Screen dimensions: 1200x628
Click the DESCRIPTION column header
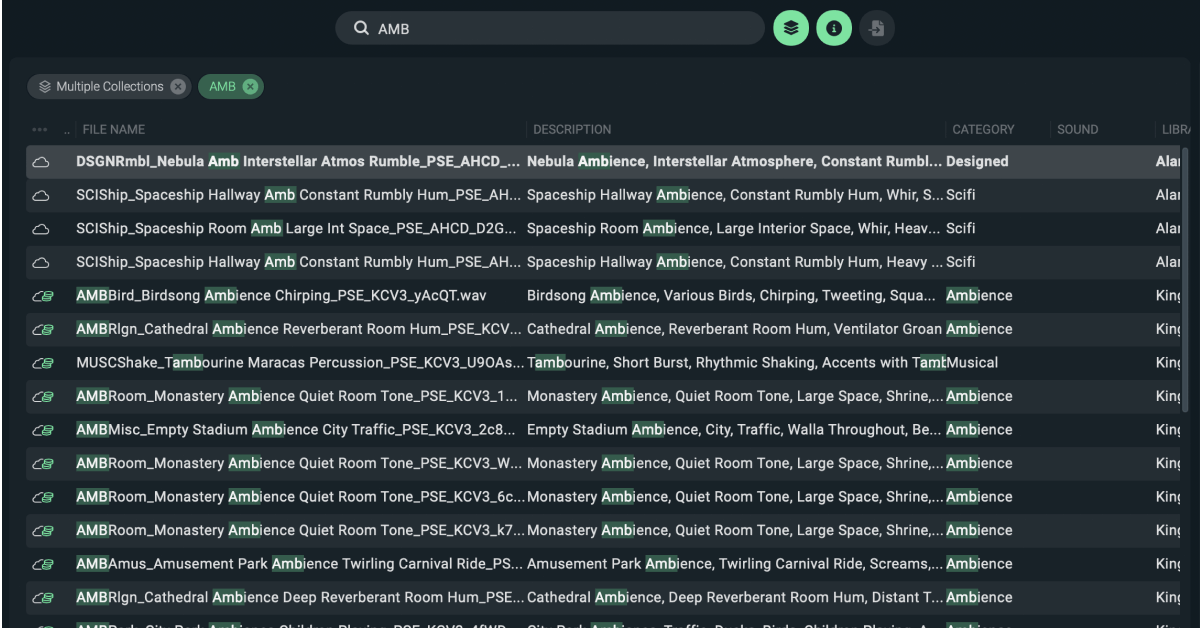click(x=571, y=129)
